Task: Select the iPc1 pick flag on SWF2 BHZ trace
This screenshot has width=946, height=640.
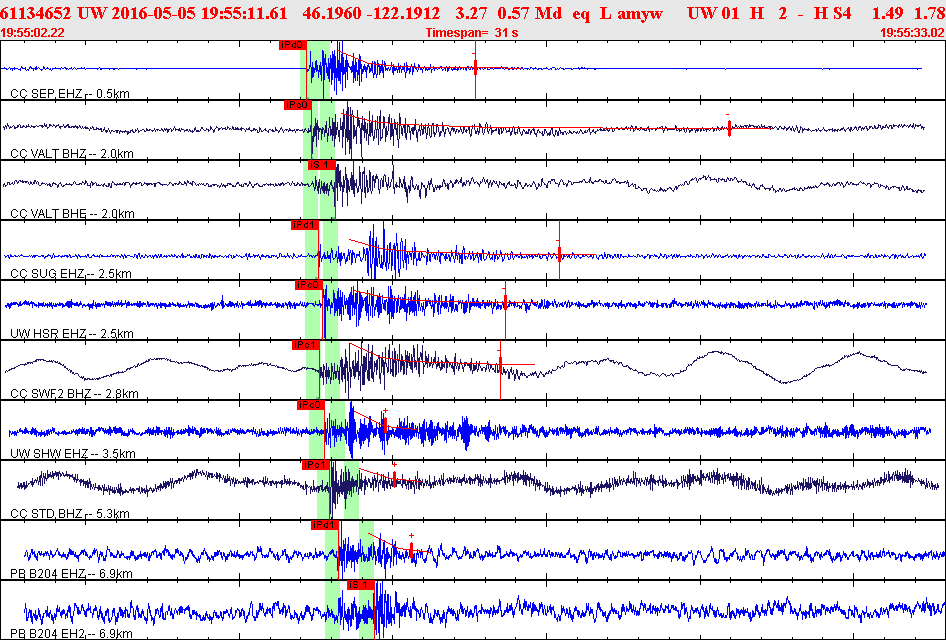Action: coord(306,345)
